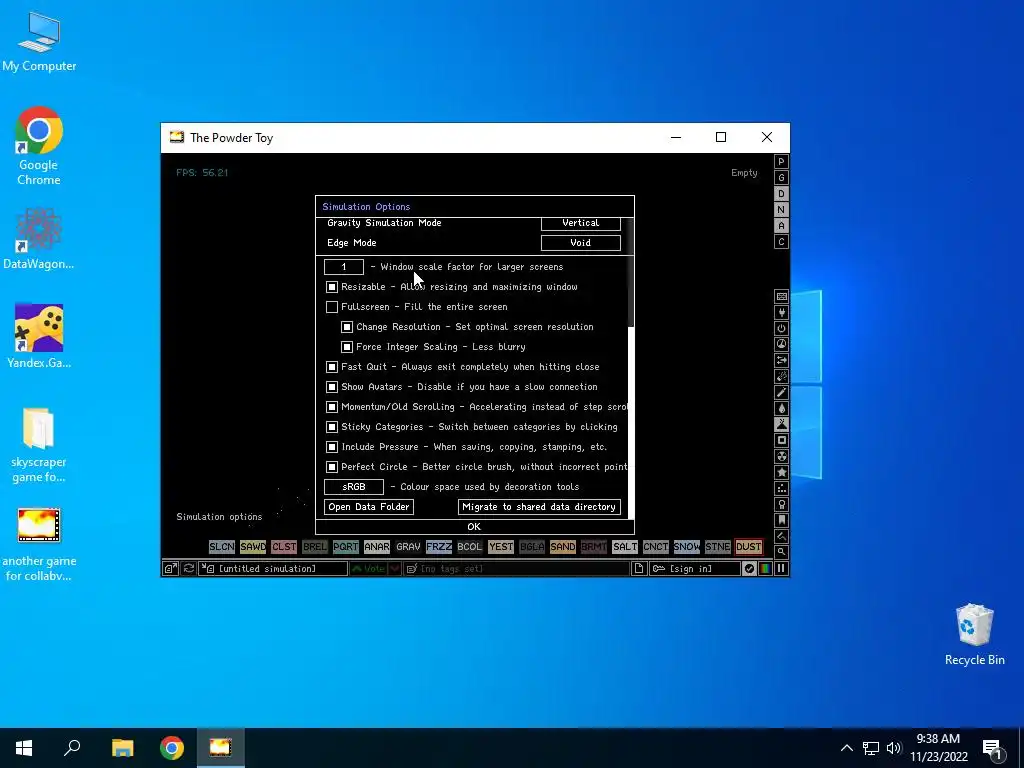The width and height of the screenshot is (1024, 768).
Task: Open the simulation browser icon
Action: 170,569
